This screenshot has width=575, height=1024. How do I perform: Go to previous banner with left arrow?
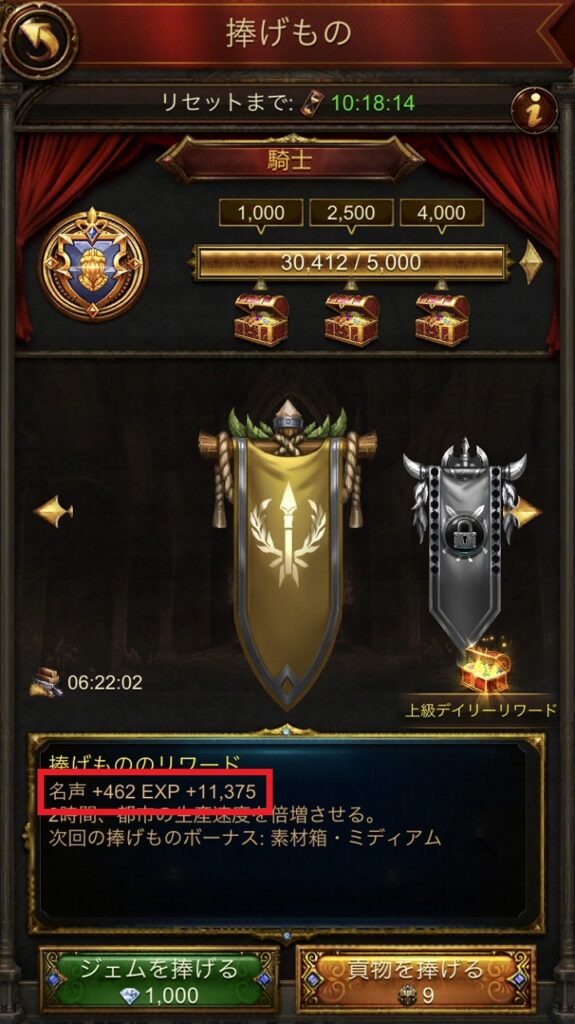click(x=54, y=511)
